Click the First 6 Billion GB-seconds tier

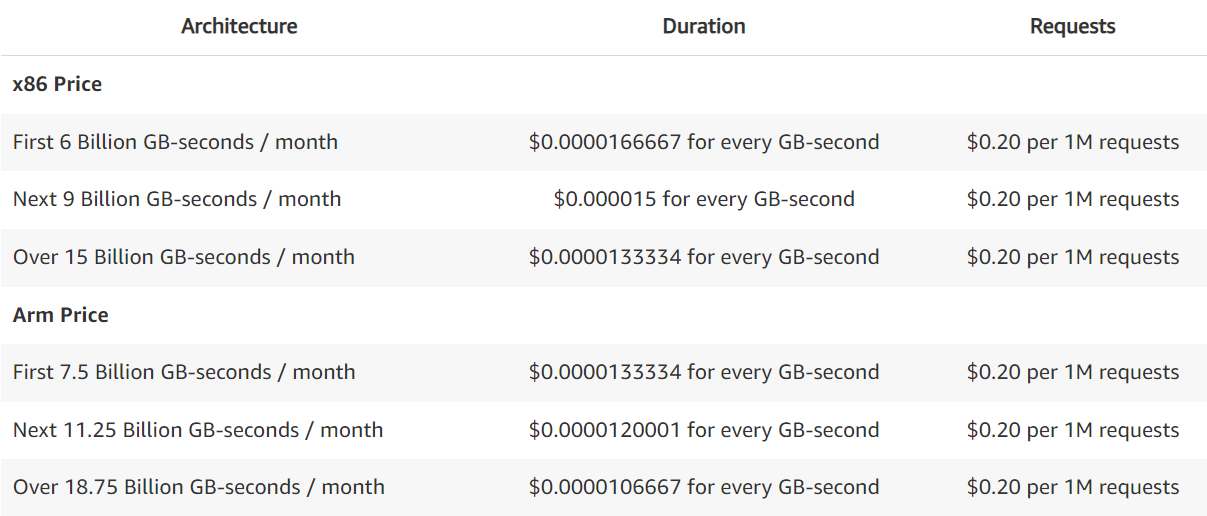pos(175,142)
